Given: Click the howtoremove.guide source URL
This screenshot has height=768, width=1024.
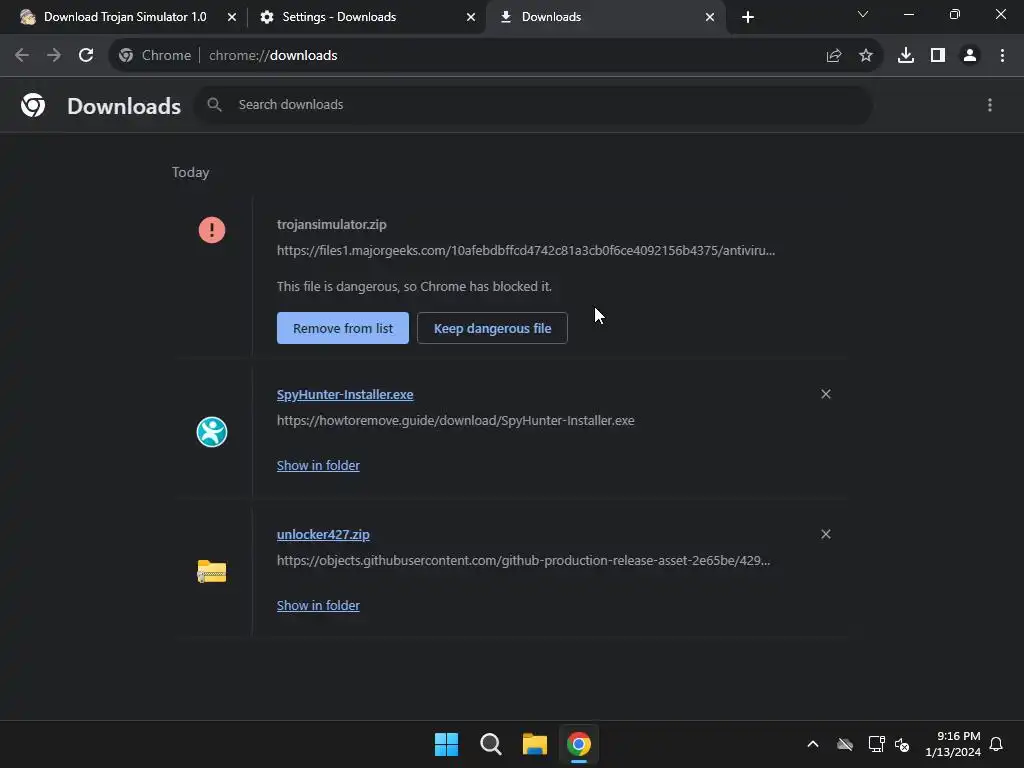Looking at the screenshot, I should (x=456, y=421).
